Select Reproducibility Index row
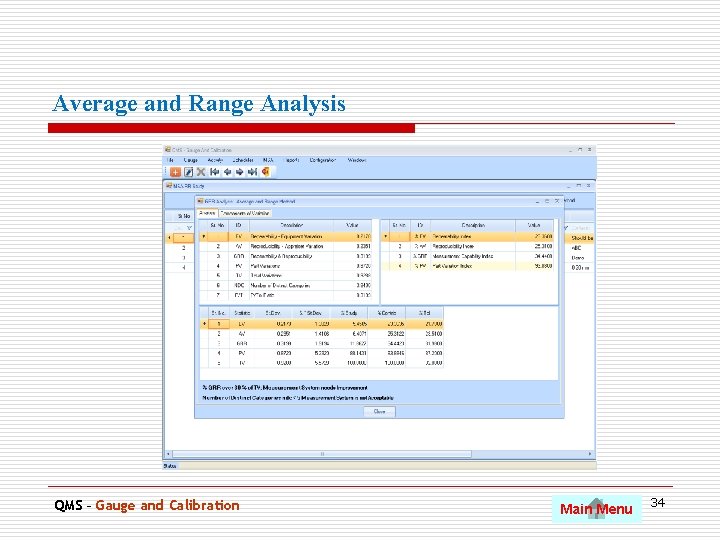This screenshot has height=540, width=720. 467,247
